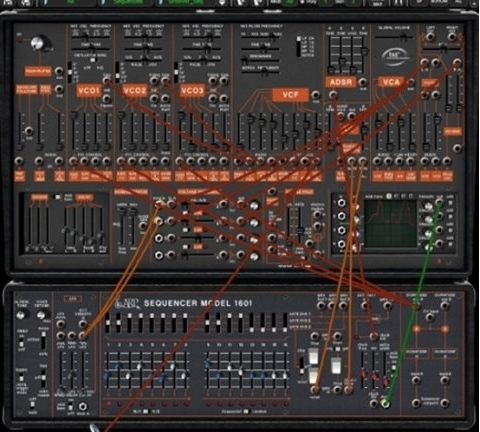Image resolution: width=480 pixels, height=432 pixels.
Task: Click the jack right of the preamplifier label
Action: (59, 71)
